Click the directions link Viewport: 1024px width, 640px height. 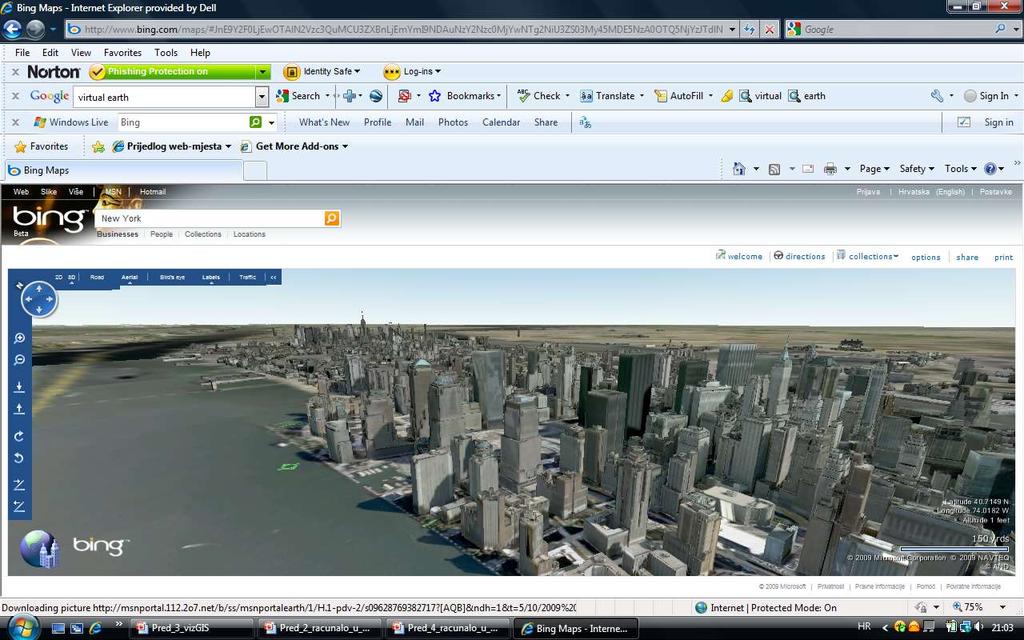805,257
